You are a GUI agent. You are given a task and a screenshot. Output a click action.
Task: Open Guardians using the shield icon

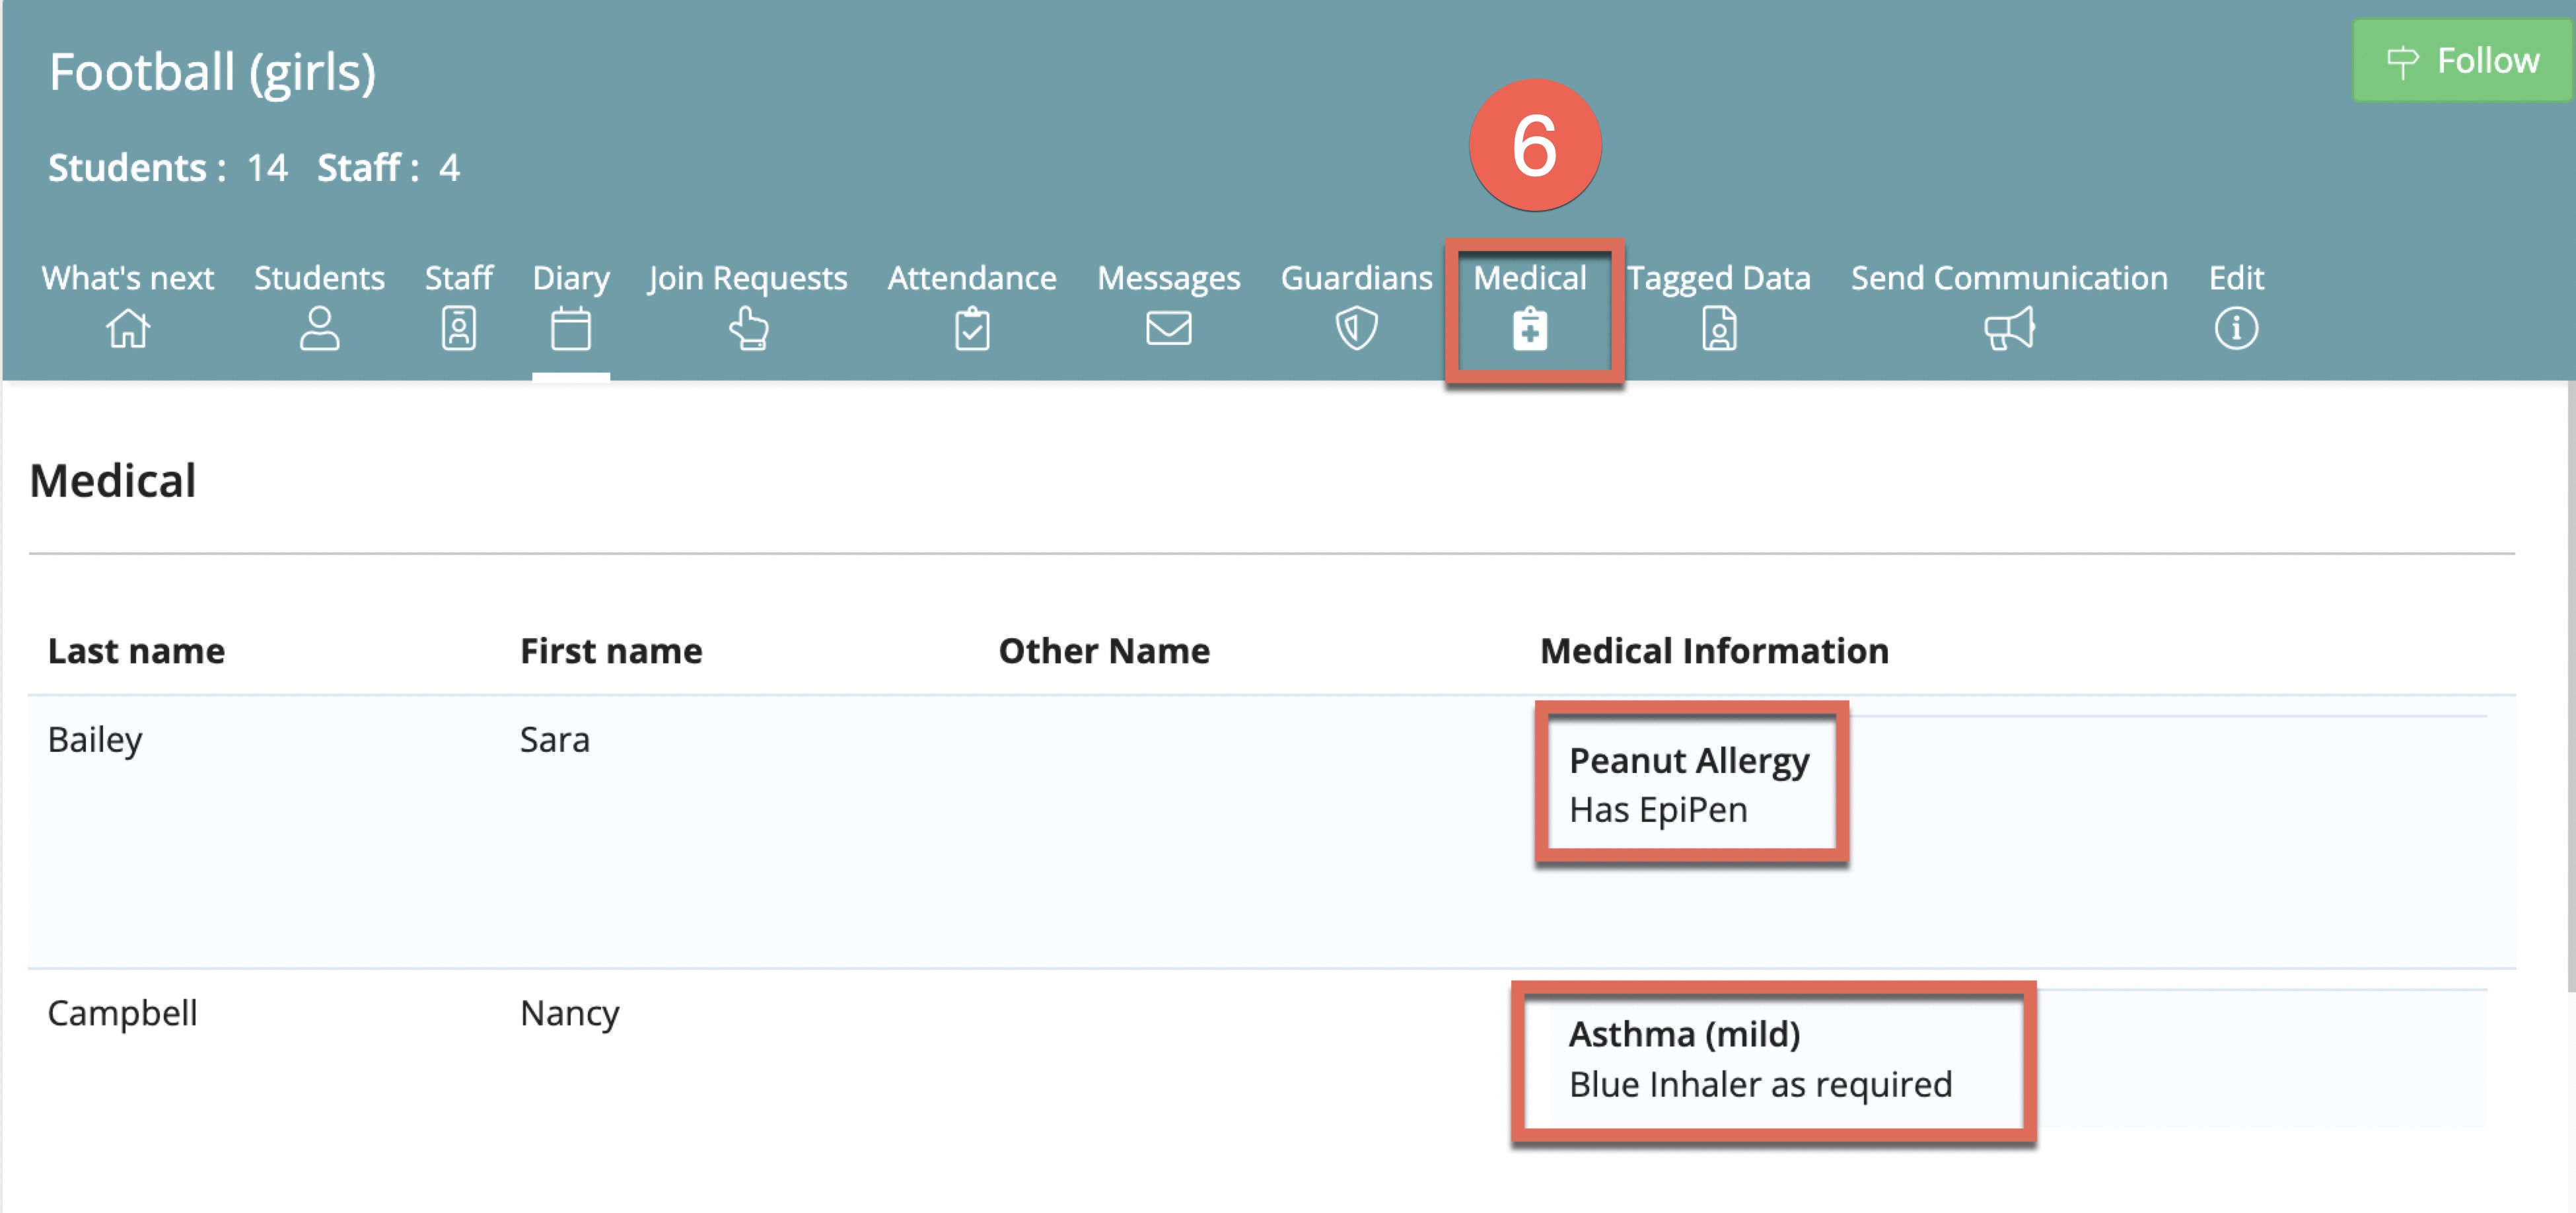(x=1356, y=328)
